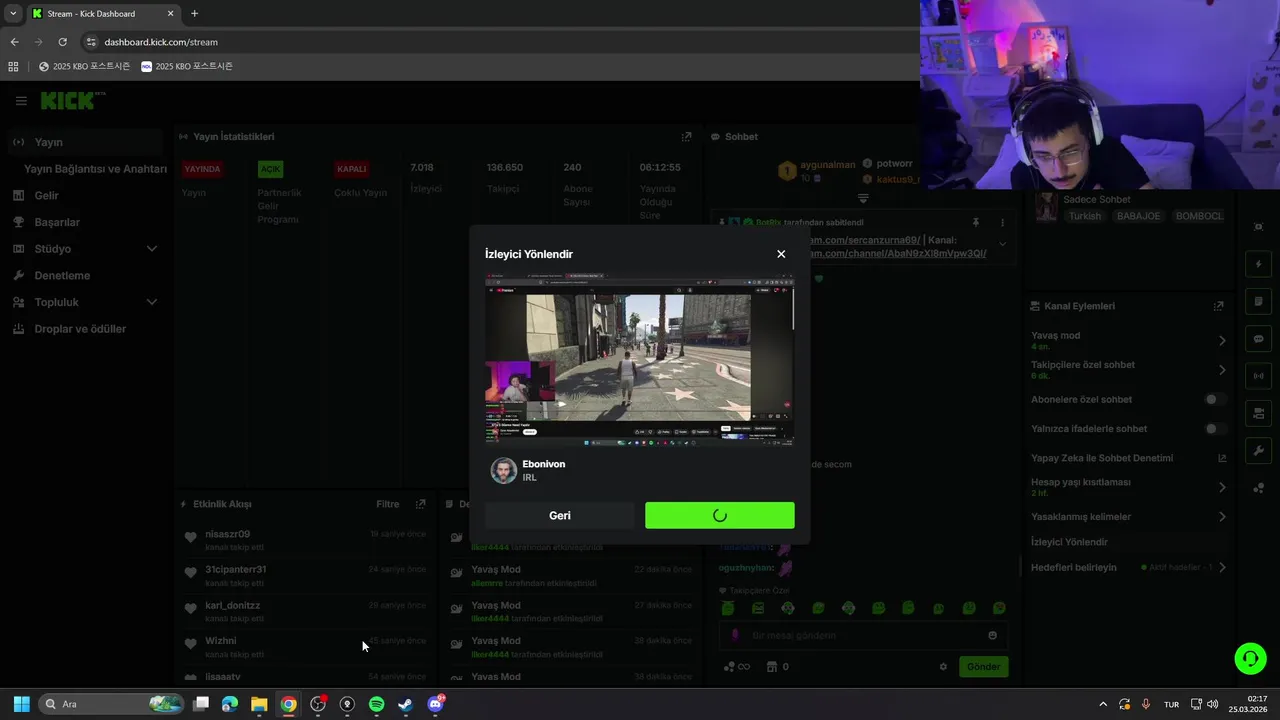The height and width of the screenshot is (720, 1280).
Task: Click nisaszr09 in the activity feed
Action: (x=227, y=534)
